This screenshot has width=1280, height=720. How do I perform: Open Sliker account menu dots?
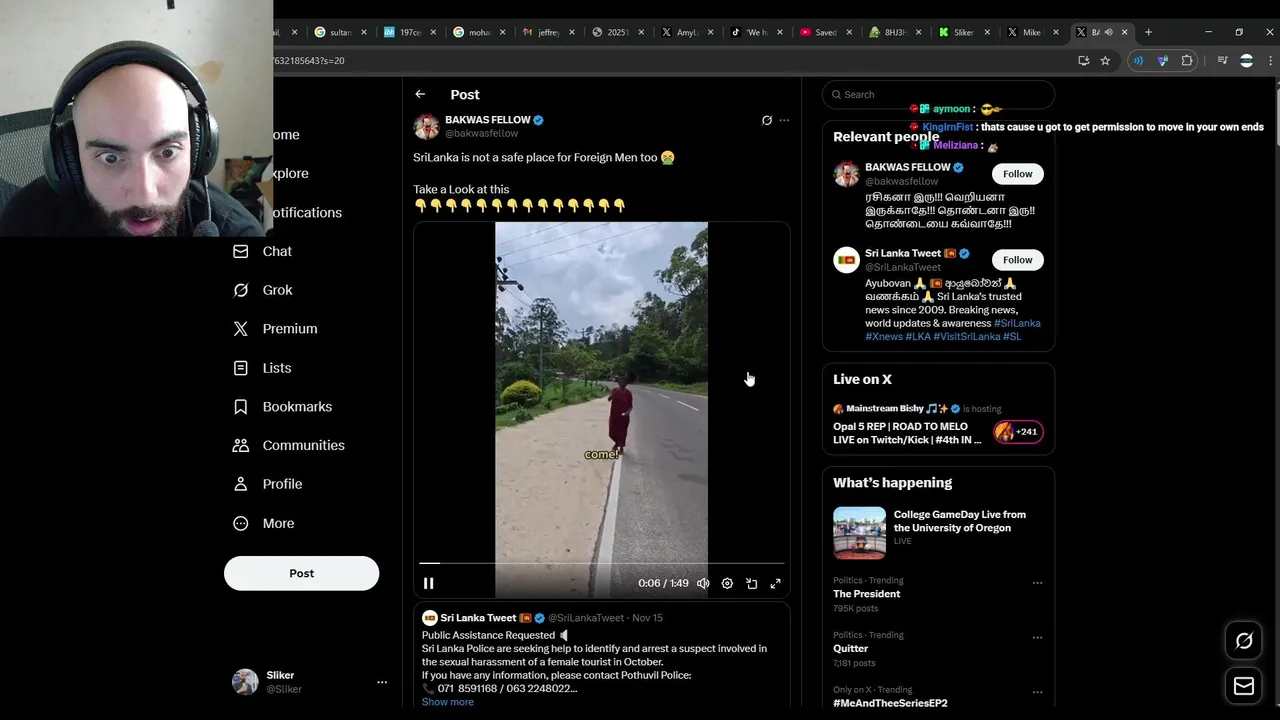coord(382,682)
